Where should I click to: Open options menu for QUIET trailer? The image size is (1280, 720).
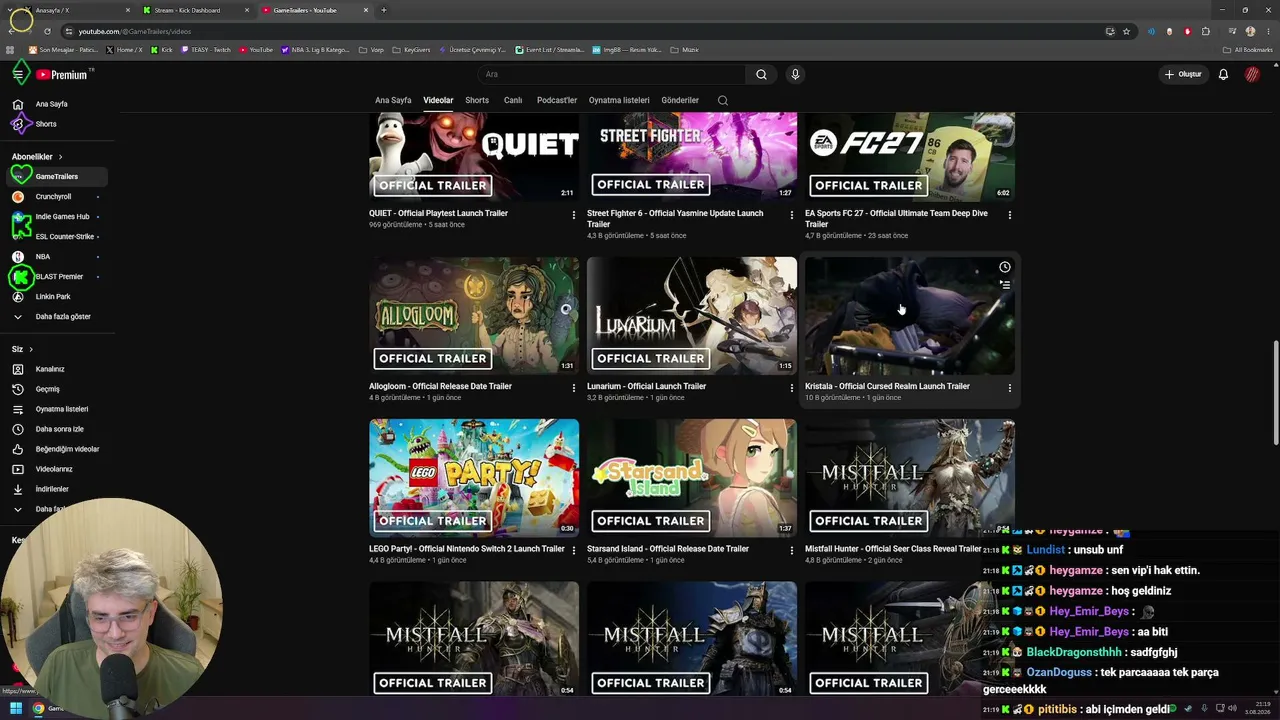[573, 215]
